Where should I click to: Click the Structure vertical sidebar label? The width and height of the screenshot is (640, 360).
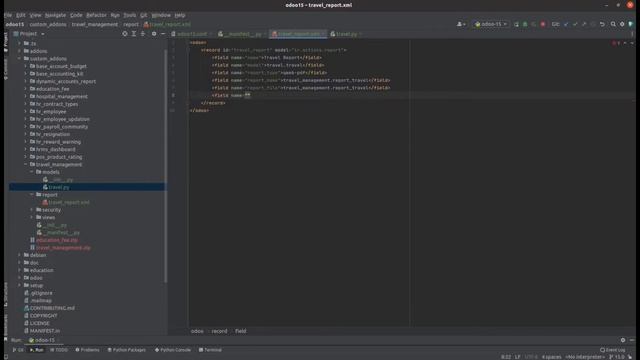pyautogui.click(x=6, y=295)
